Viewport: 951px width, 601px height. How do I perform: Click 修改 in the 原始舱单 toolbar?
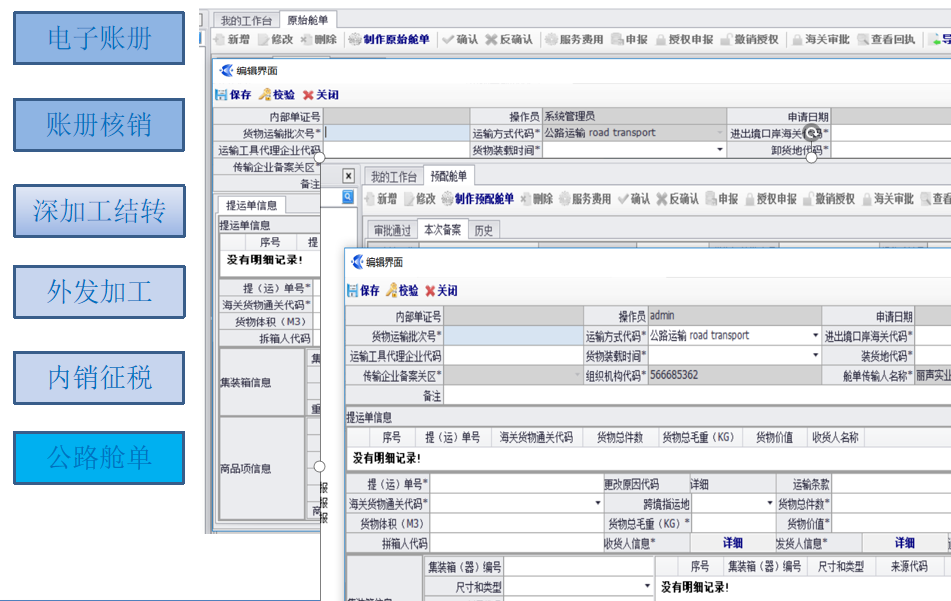click(275, 39)
